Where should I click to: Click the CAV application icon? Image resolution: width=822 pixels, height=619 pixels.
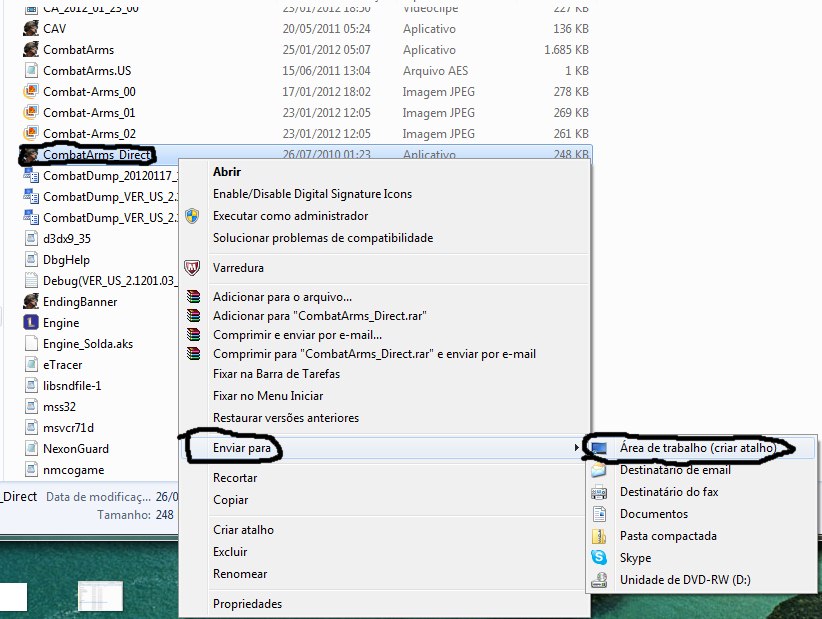[31, 28]
